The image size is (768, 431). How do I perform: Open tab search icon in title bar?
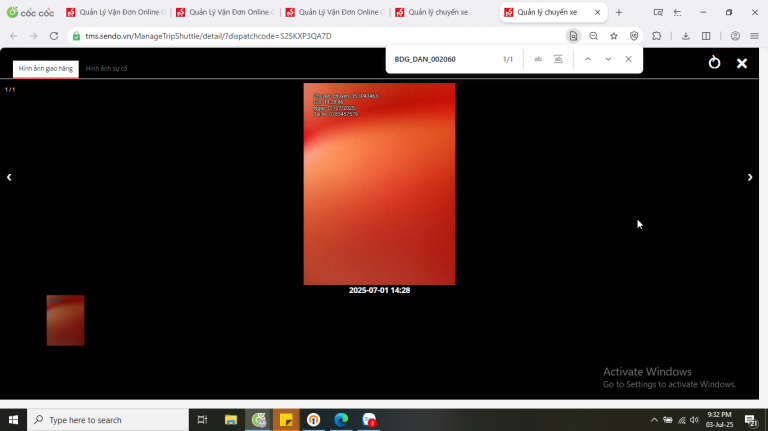point(658,12)
